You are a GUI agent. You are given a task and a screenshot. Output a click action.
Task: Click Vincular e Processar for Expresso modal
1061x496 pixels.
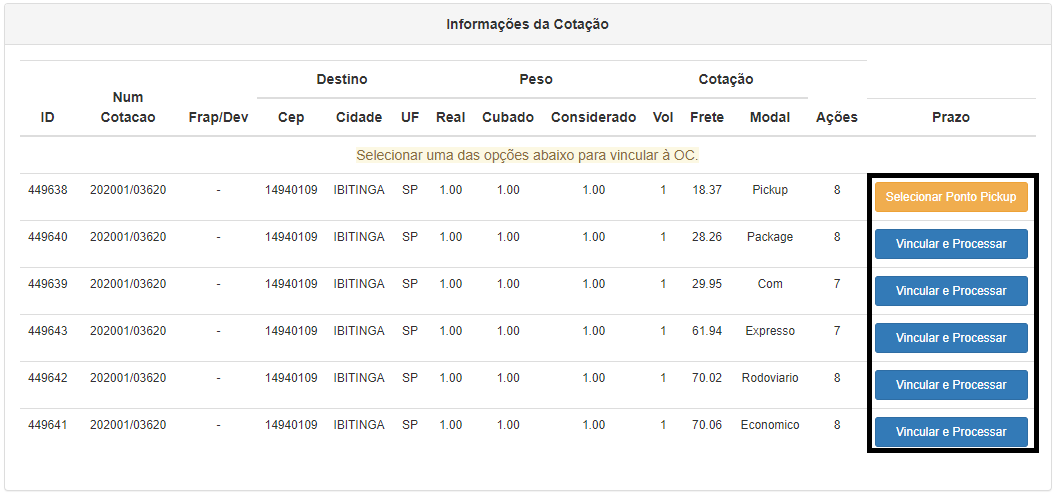(951, 338)
